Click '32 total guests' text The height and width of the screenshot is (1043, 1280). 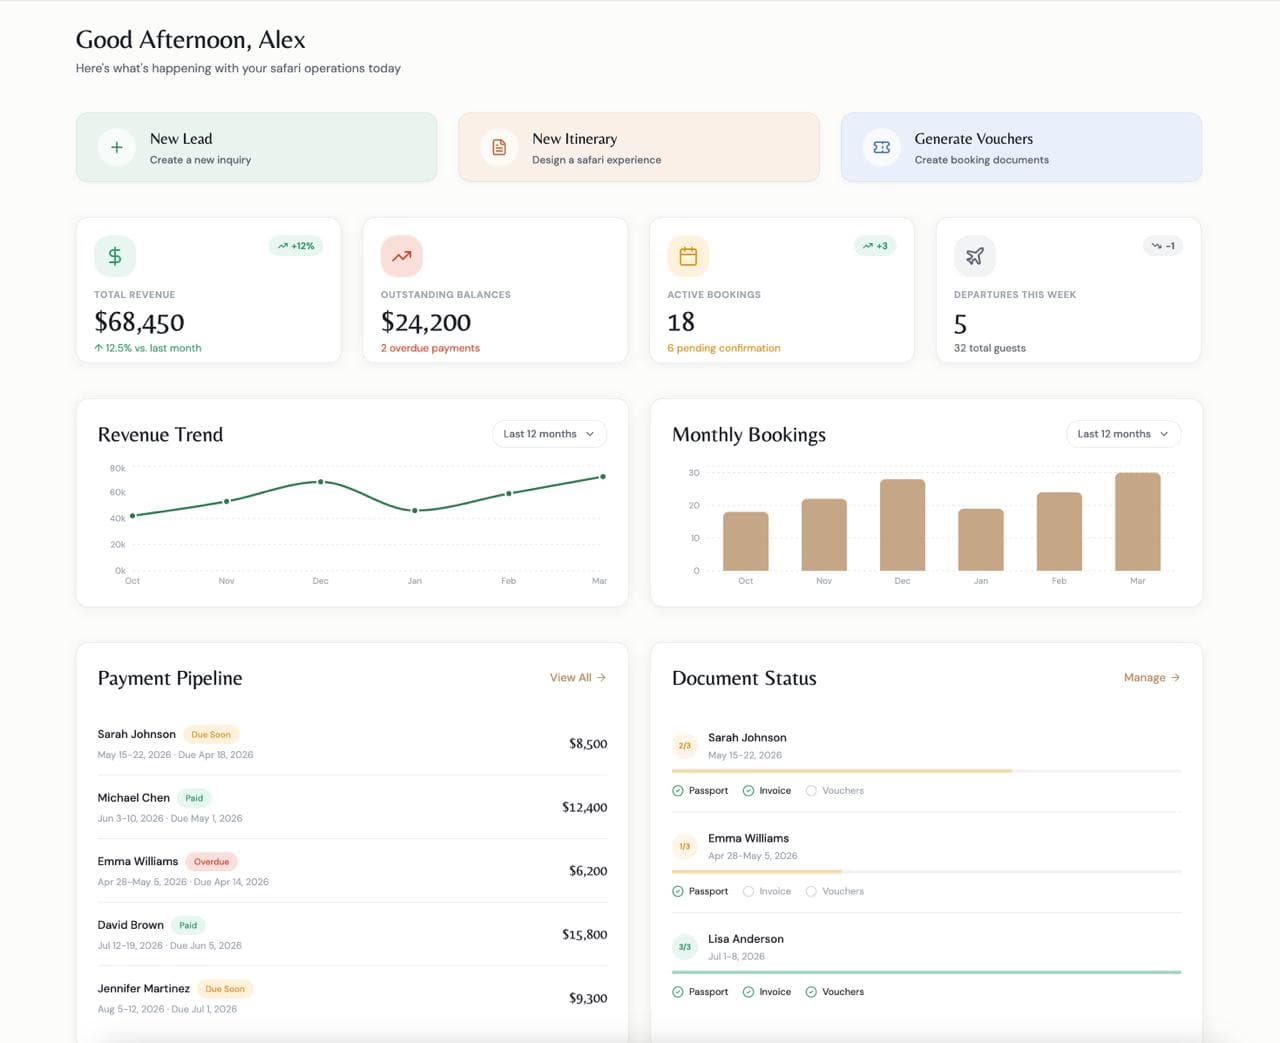click(x=989, y=348)
